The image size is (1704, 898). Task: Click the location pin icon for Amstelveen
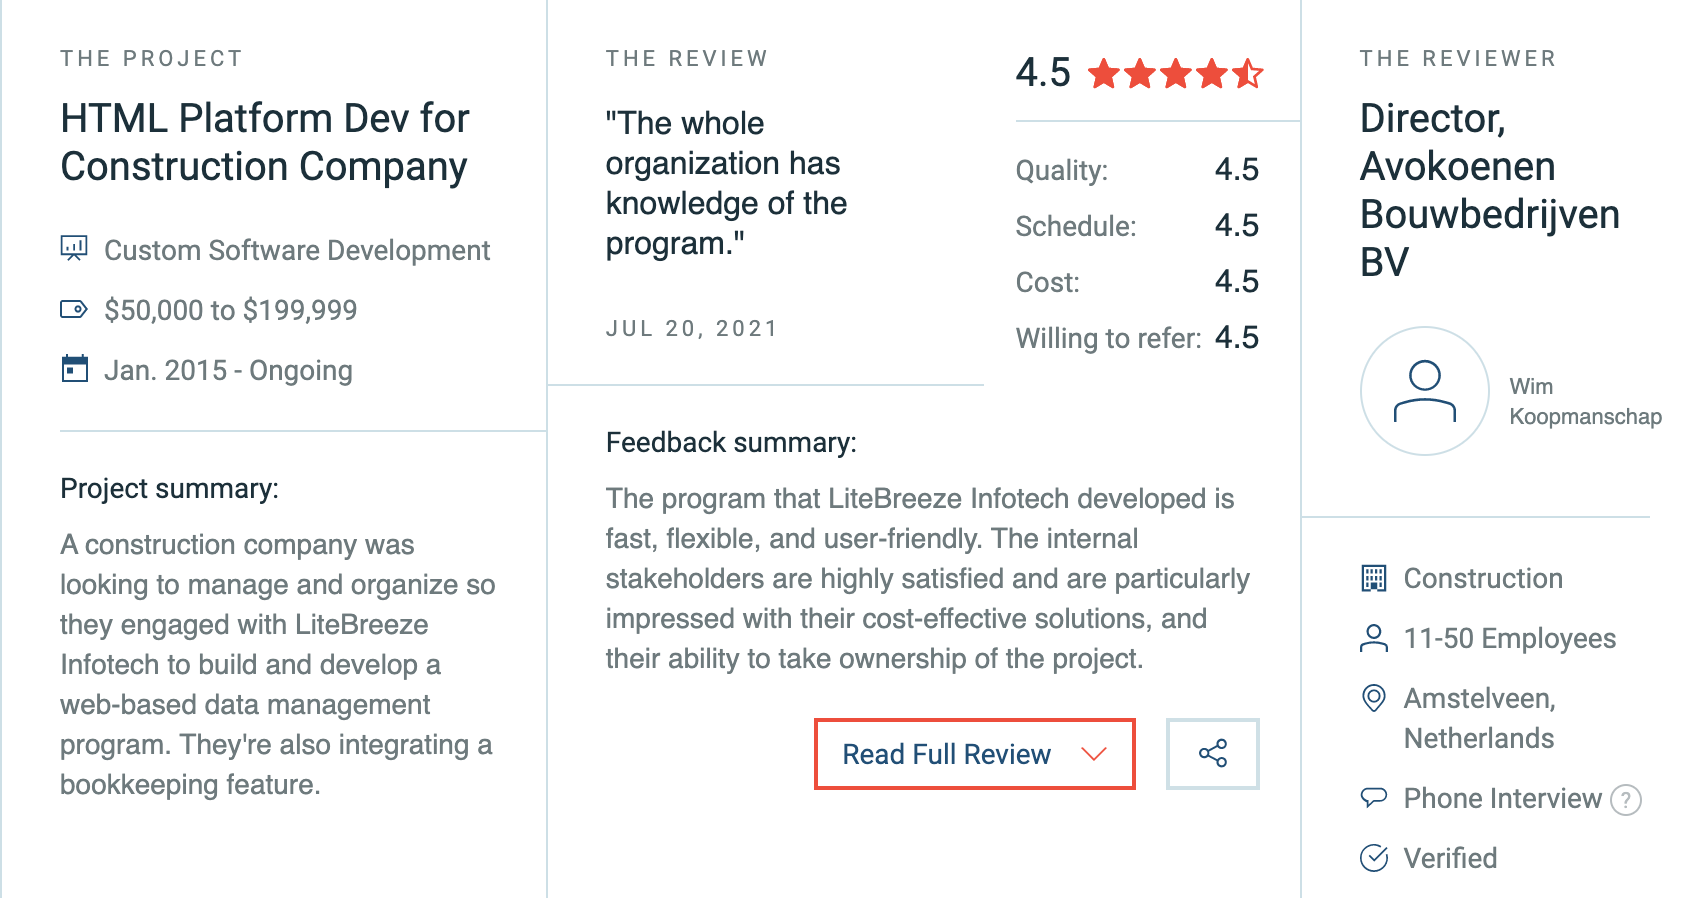coord(1374,698)
